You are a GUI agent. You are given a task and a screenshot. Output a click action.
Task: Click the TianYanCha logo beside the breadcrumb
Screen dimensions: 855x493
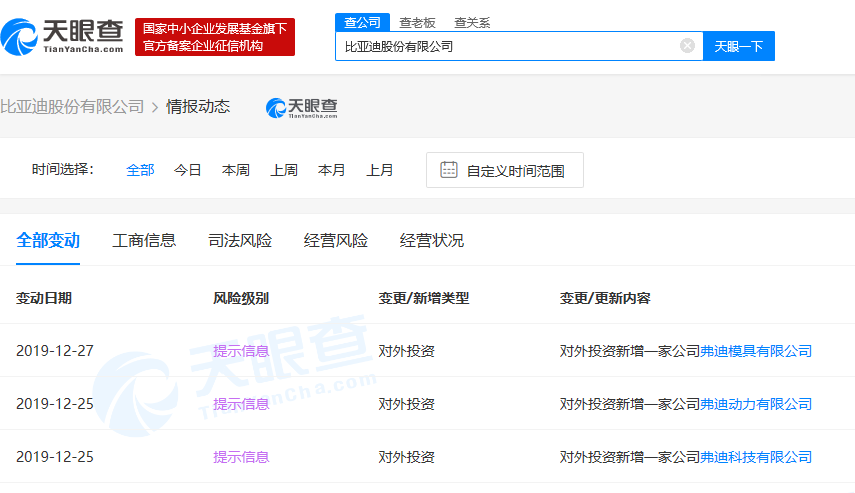point(301,107)
